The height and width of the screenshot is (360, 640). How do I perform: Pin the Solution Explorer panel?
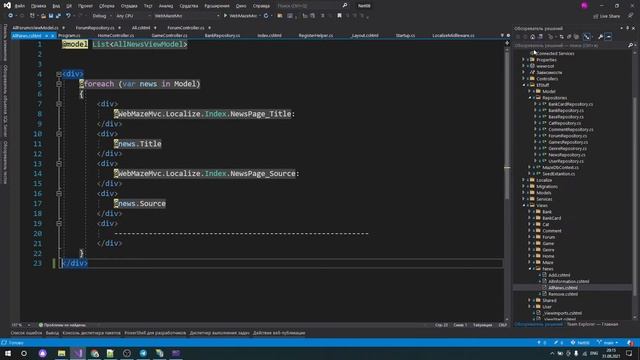coord(628,28)
